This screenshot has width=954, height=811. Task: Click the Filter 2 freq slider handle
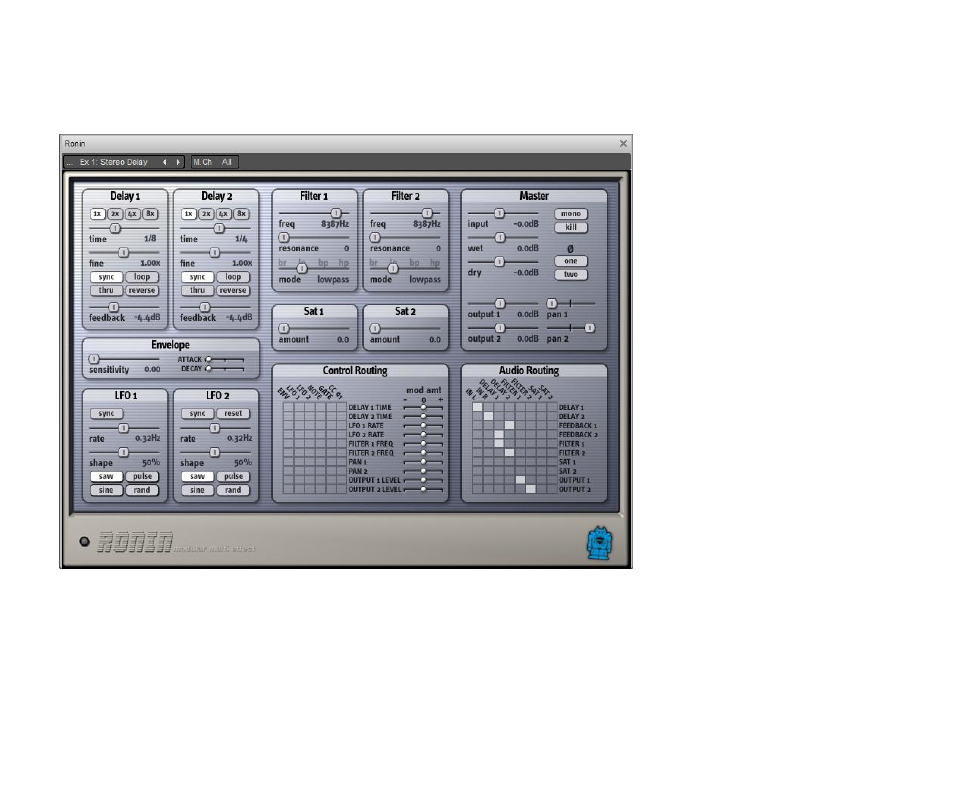(427, 213)
